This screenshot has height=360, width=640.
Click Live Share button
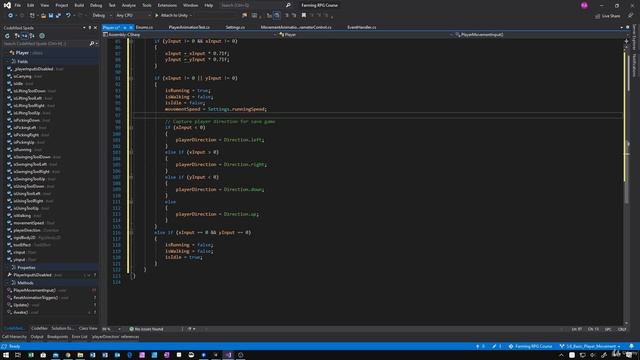tap(608, 16)
